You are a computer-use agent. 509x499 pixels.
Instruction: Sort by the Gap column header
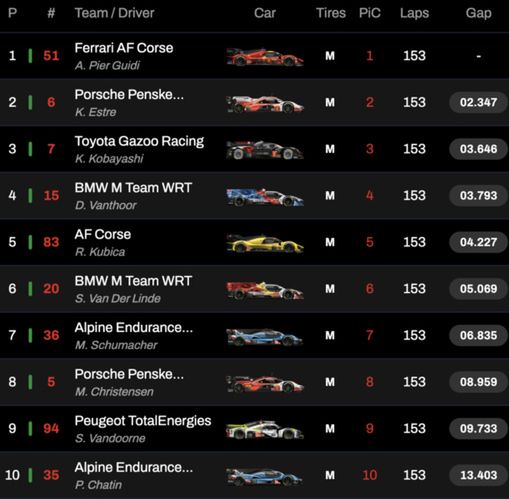point(478,13)
